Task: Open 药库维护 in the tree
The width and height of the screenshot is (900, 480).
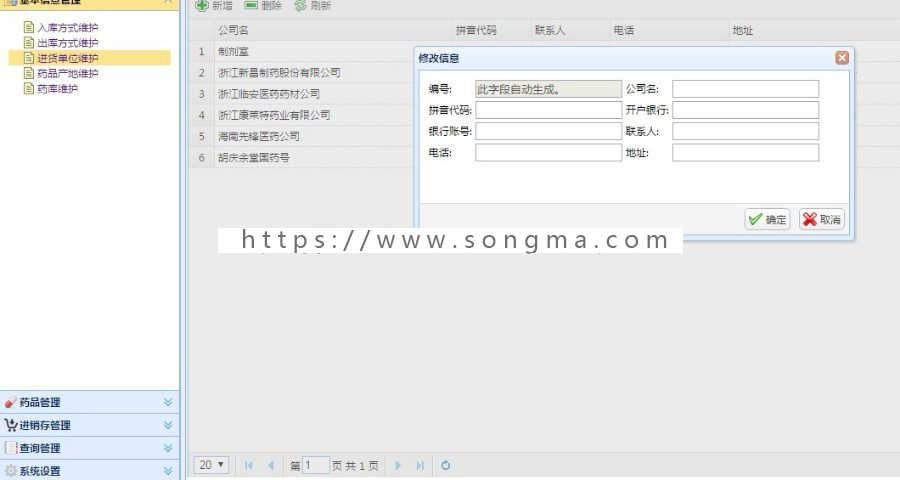Action: (x=57, y=88)
